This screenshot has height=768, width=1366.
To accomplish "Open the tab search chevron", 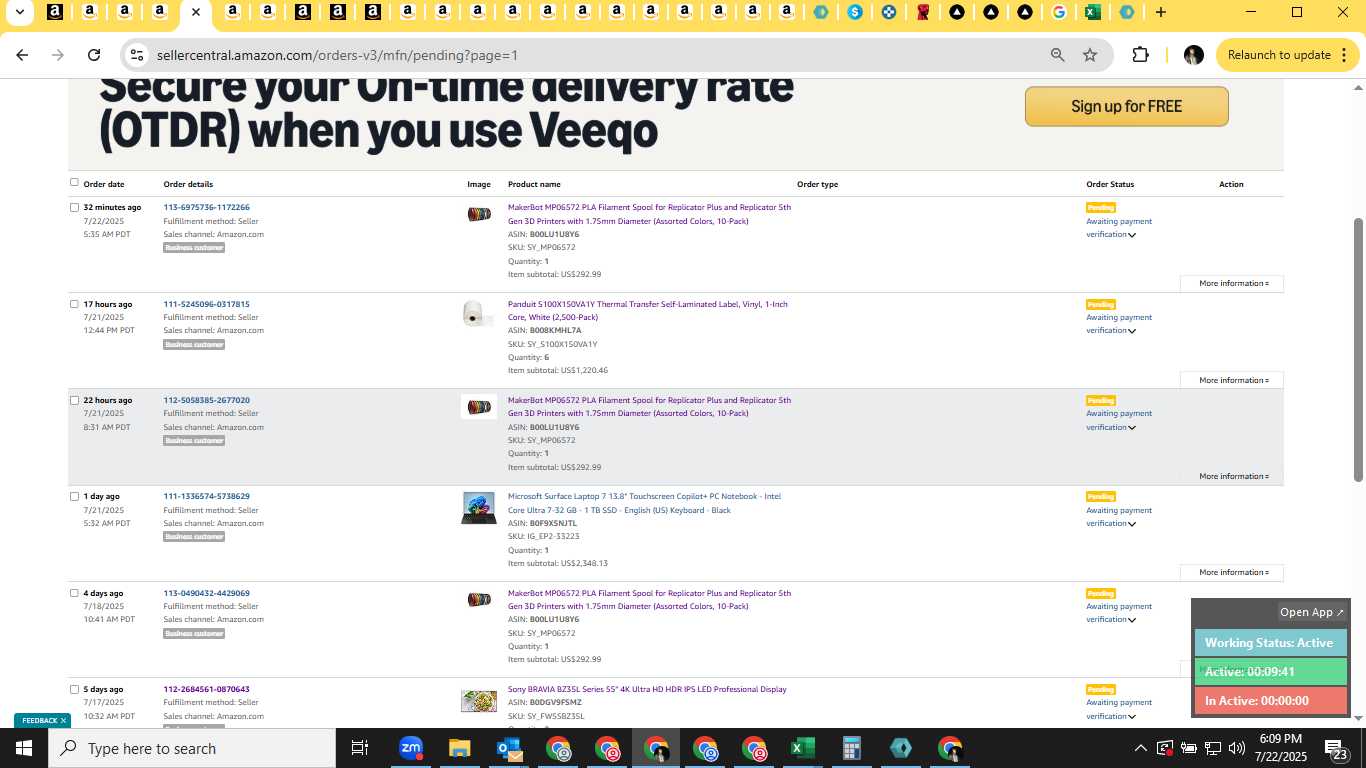I will pyautogui.click(x=19, y=12).
